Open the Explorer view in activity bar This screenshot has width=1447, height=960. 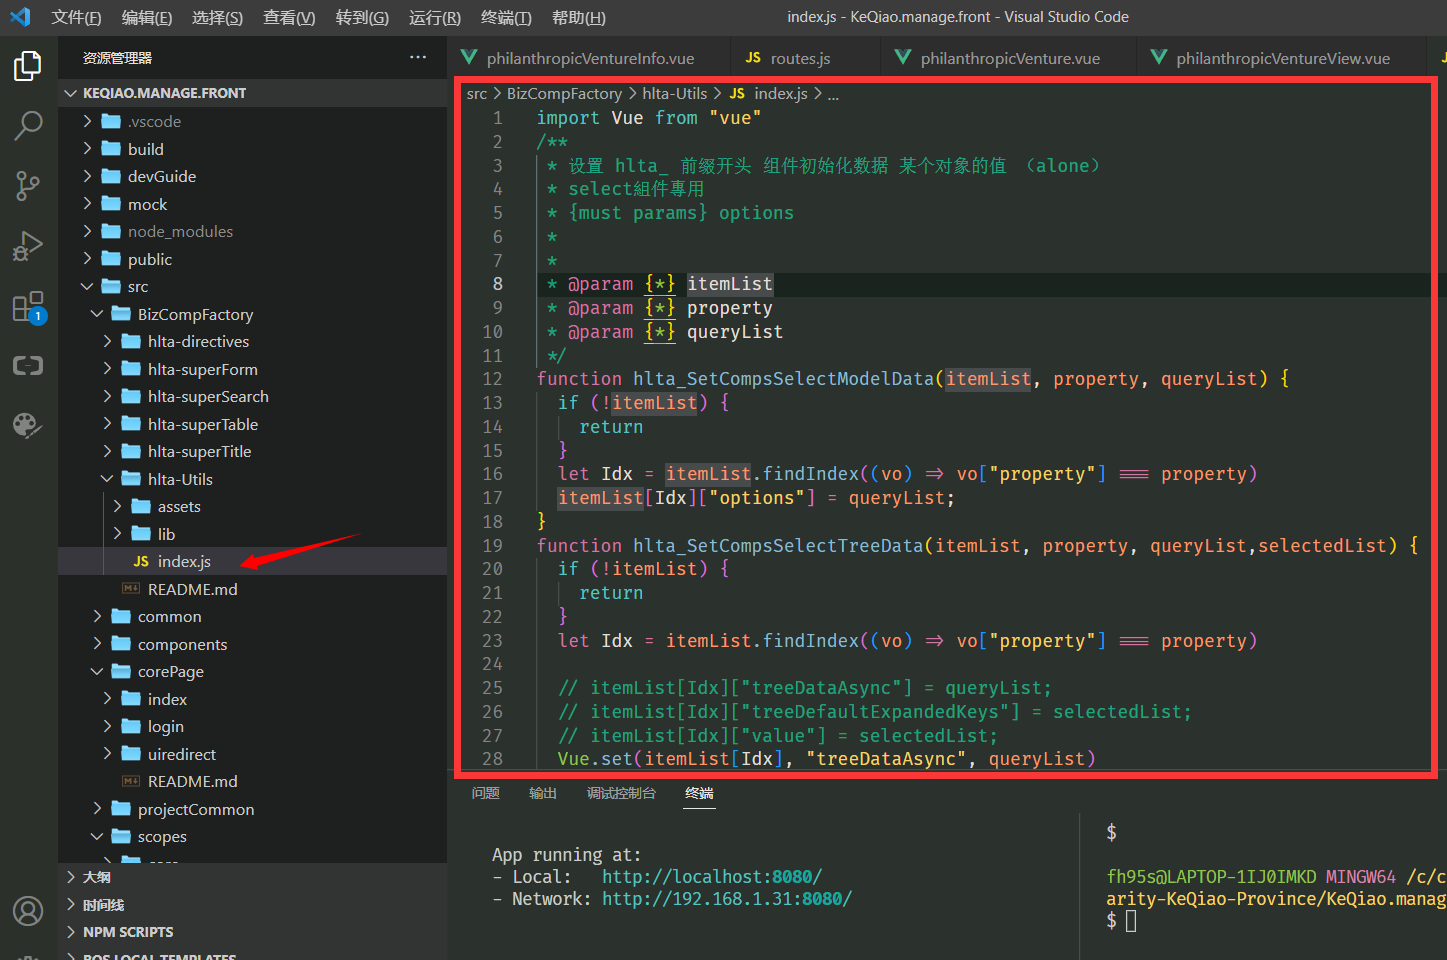(x=28, y=66)
